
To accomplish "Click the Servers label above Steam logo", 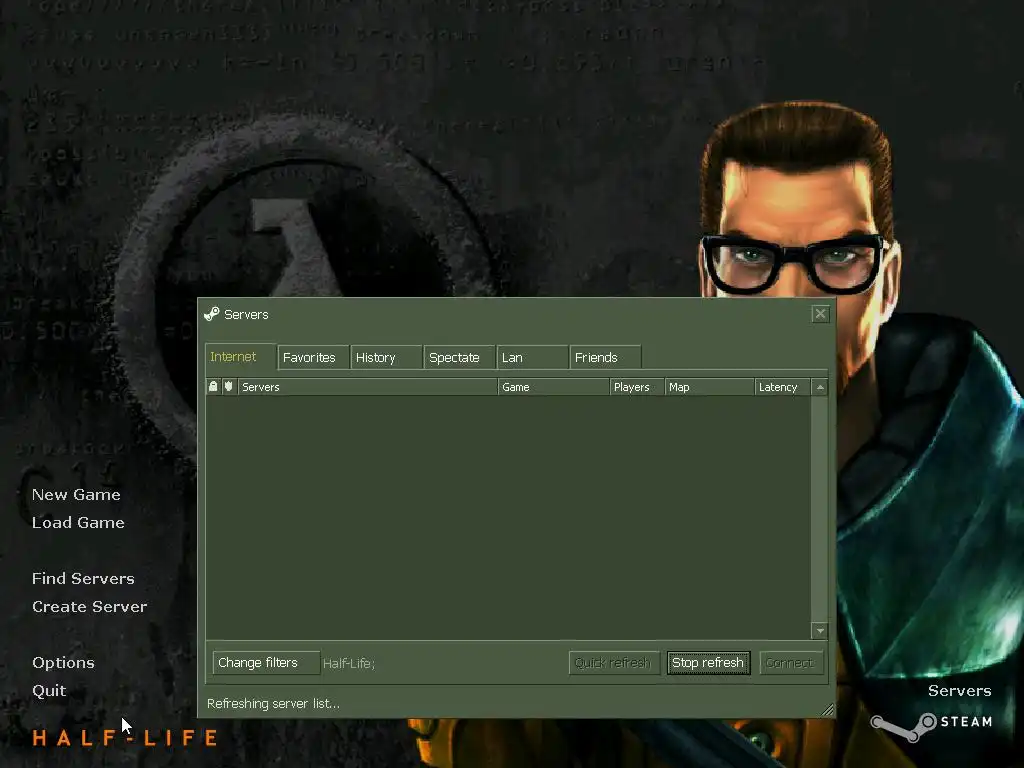I will (x=959, y=691).
